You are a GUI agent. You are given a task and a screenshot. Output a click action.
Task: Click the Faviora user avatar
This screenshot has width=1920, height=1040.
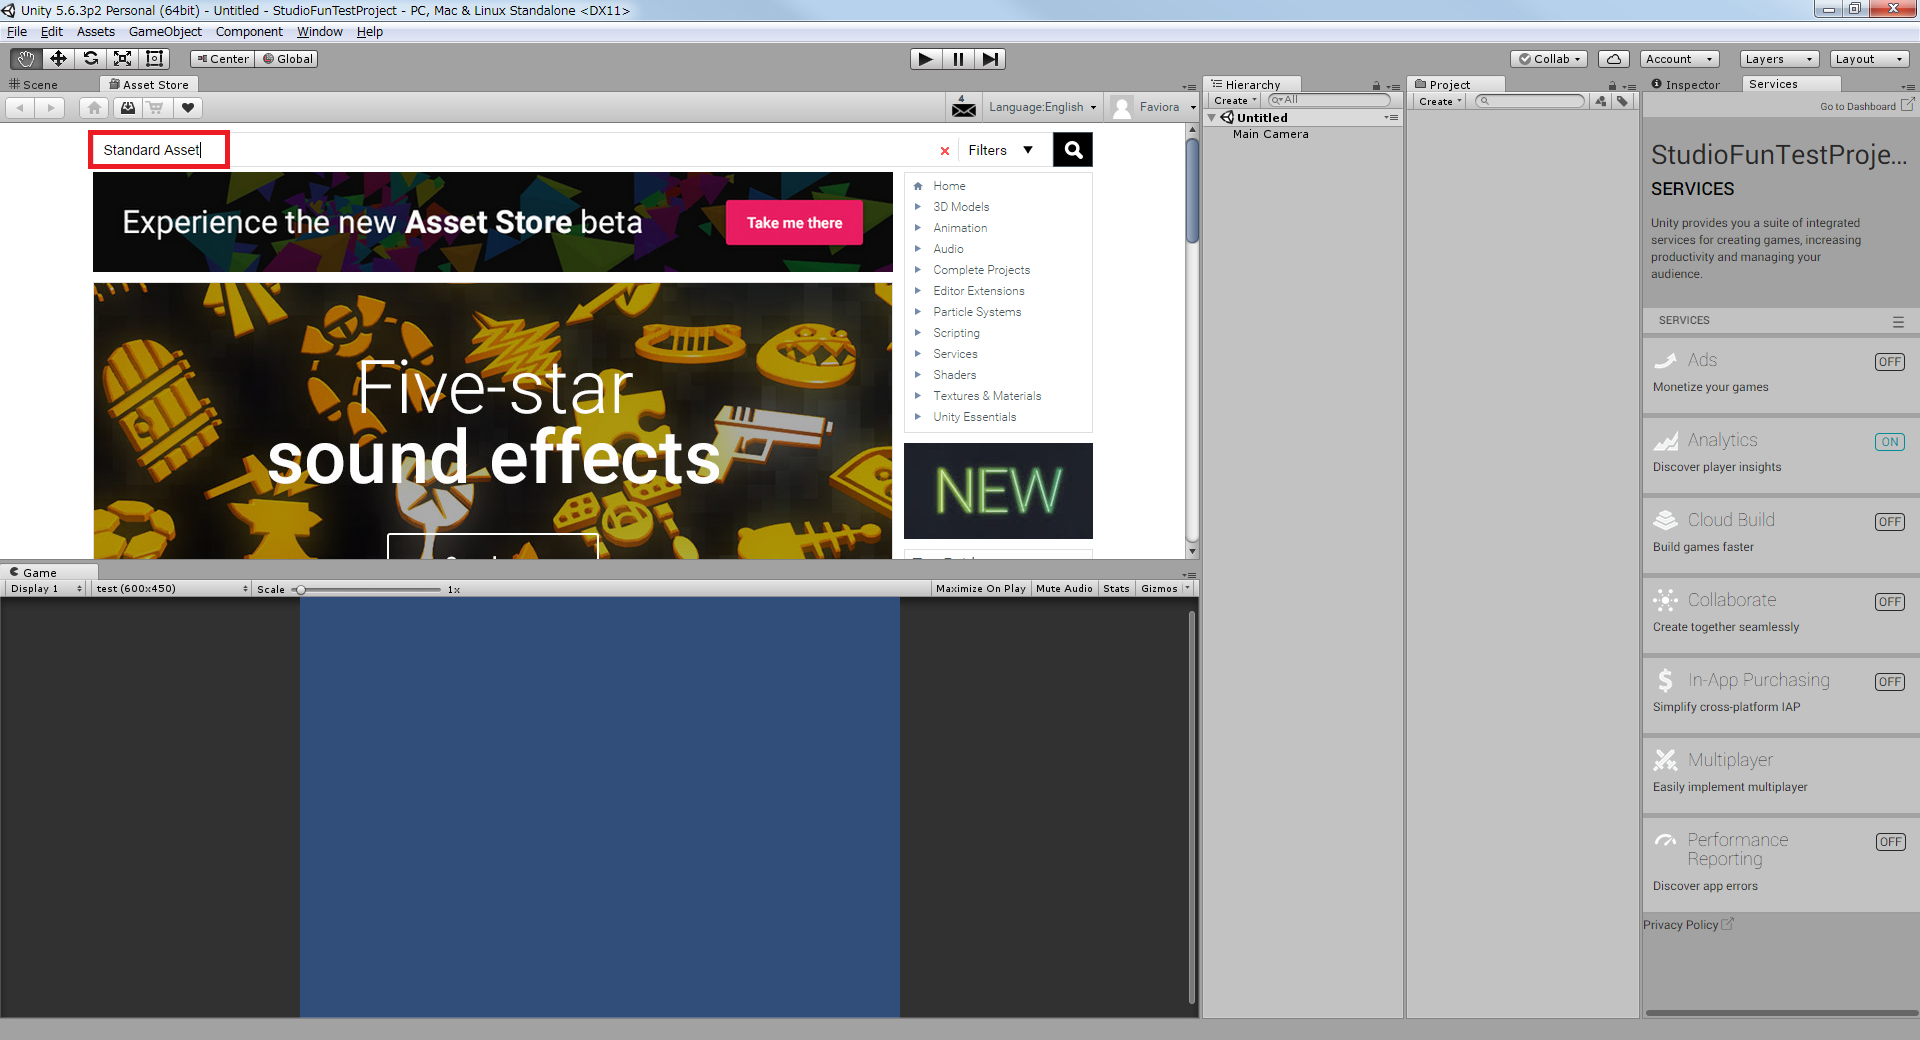[1122, 107]
